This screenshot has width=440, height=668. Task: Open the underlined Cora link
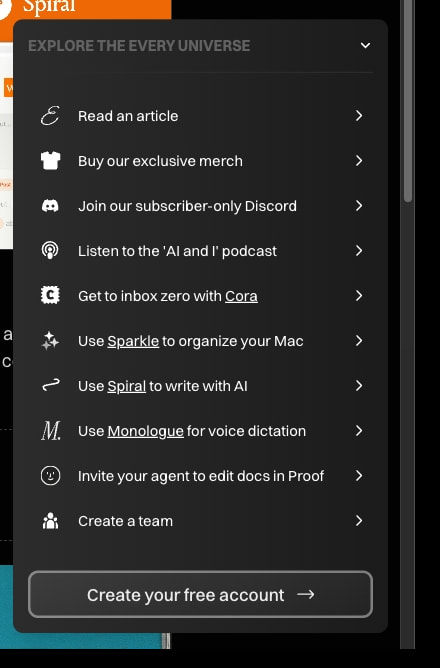241,296
